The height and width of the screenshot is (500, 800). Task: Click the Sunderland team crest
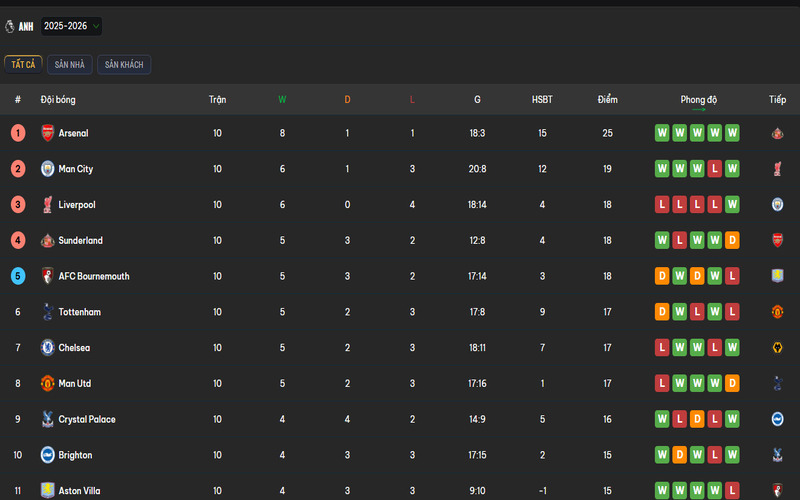(x=47, y=241)
